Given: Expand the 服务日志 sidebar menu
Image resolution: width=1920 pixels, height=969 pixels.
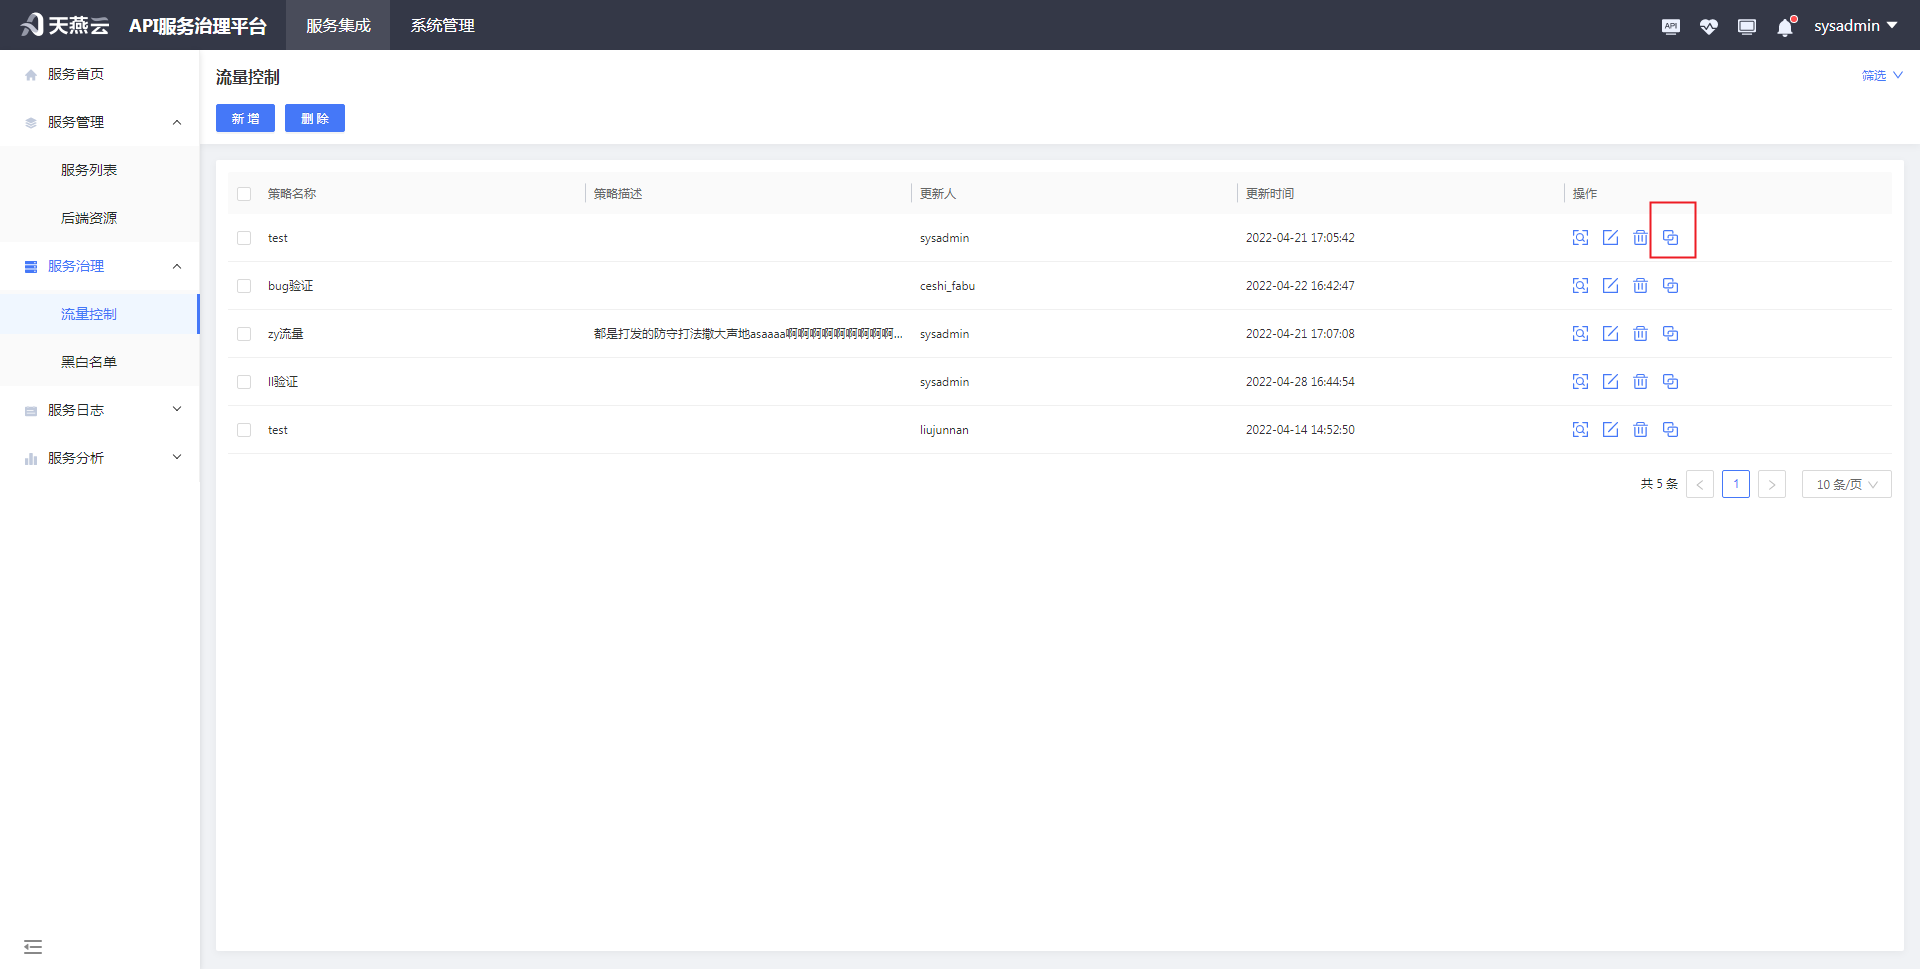Looking at the screenshot, I should click(x=100, y=410).
